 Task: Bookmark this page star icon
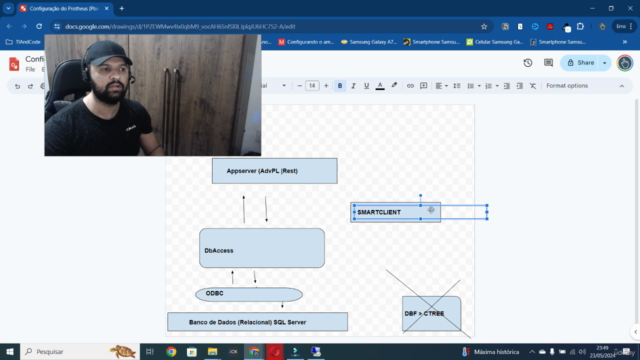484,27
